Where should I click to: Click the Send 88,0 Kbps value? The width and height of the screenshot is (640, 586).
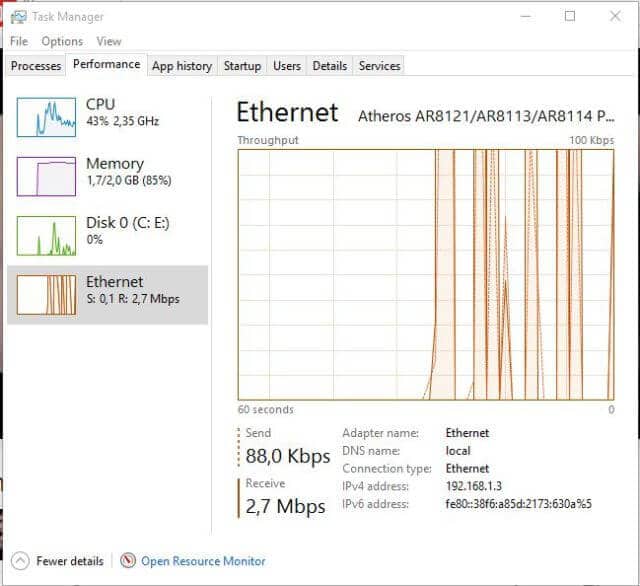point(288,456)
